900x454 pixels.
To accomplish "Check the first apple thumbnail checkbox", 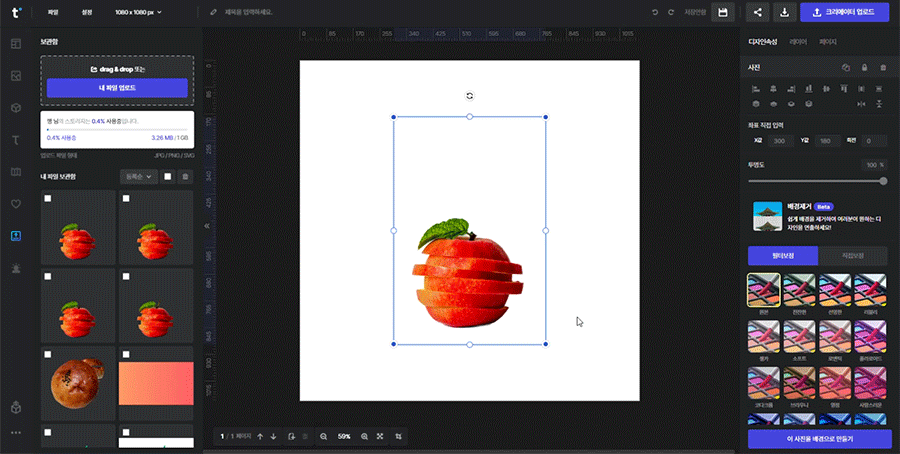I will coord(48,199).
